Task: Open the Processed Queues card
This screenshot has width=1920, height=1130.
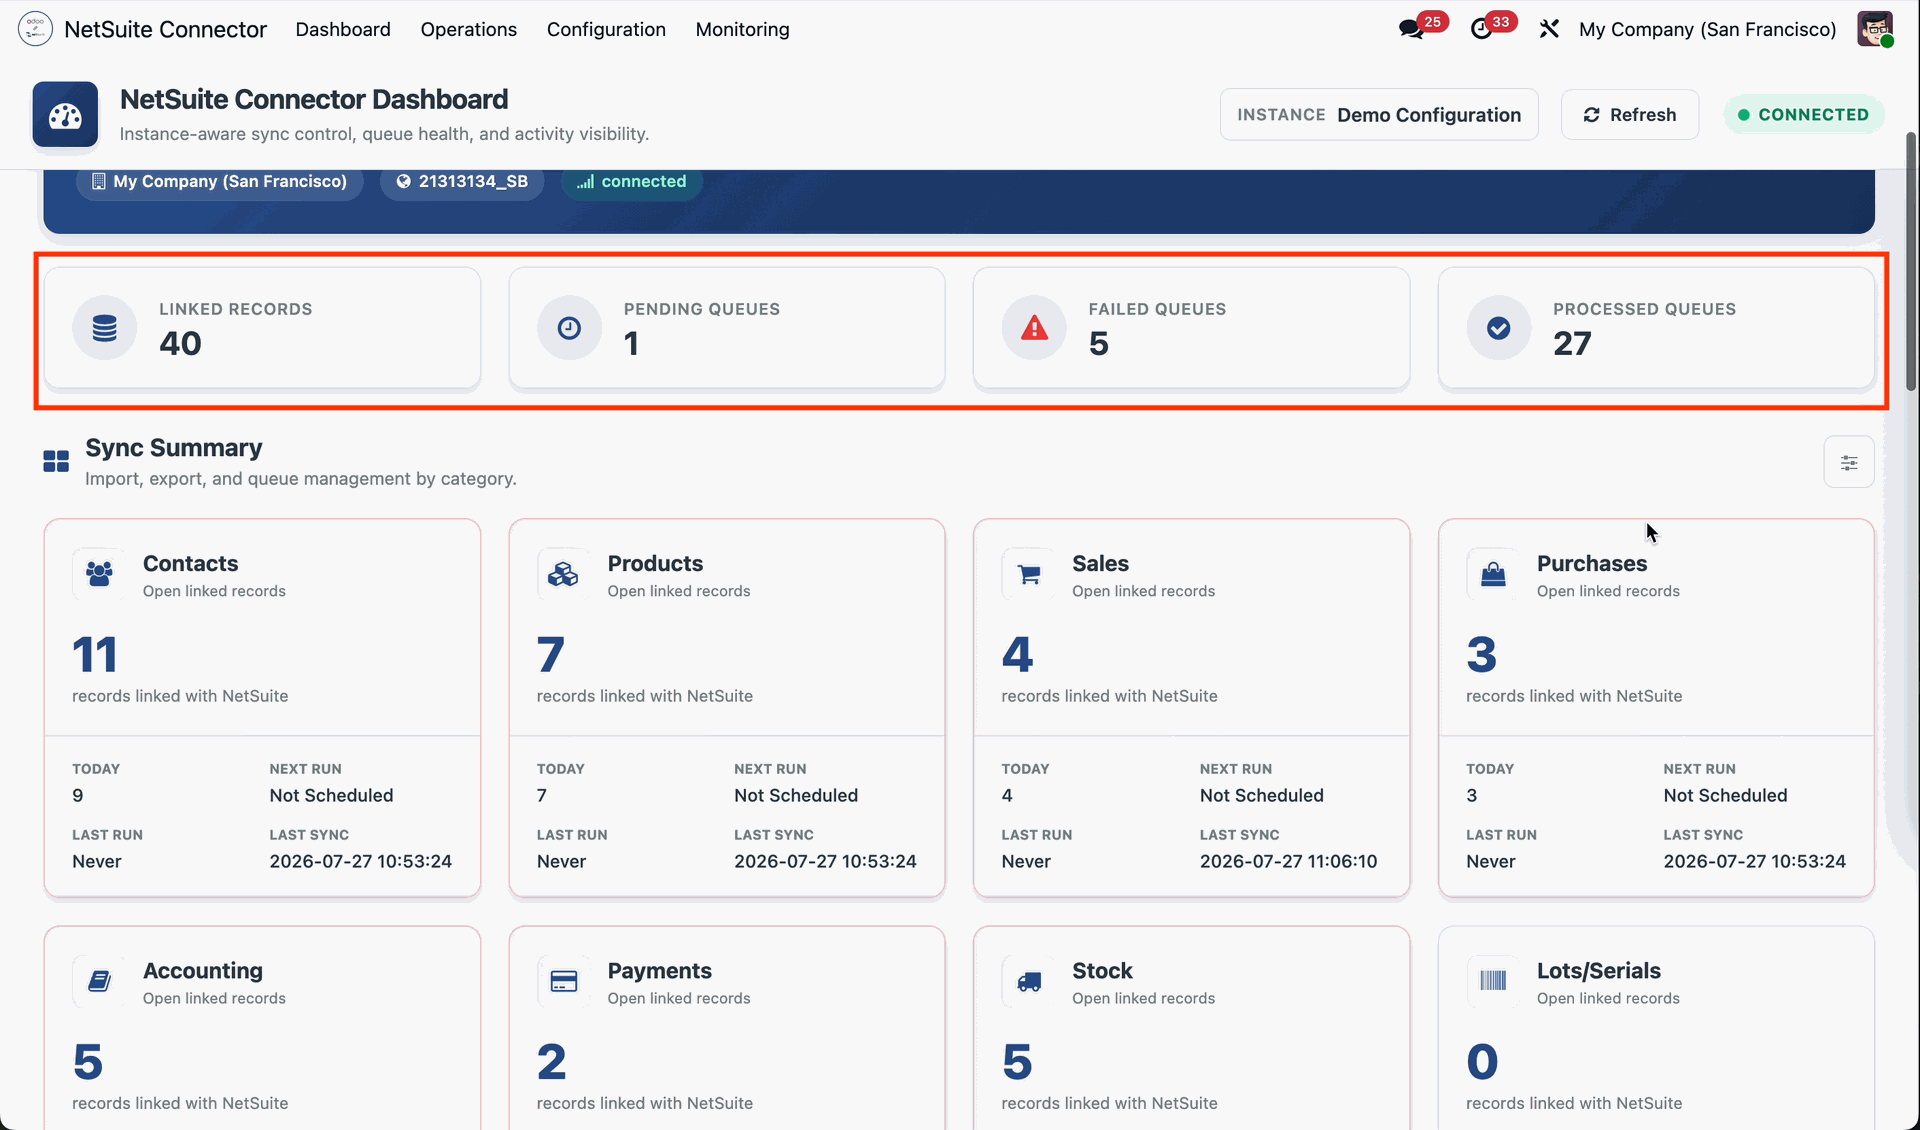Action: 1656,328
